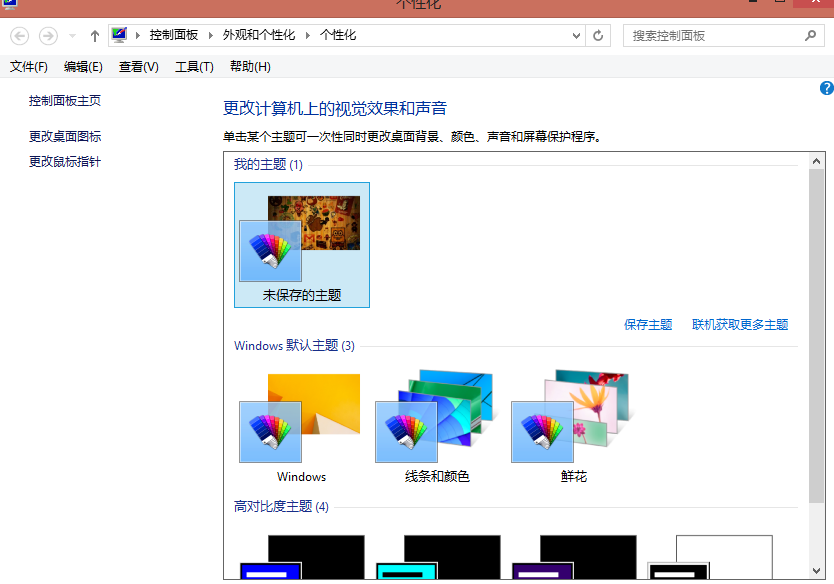Screen dimensions: 834x584
Task: Click the 保存主题 link
Action: coord(646,324)
